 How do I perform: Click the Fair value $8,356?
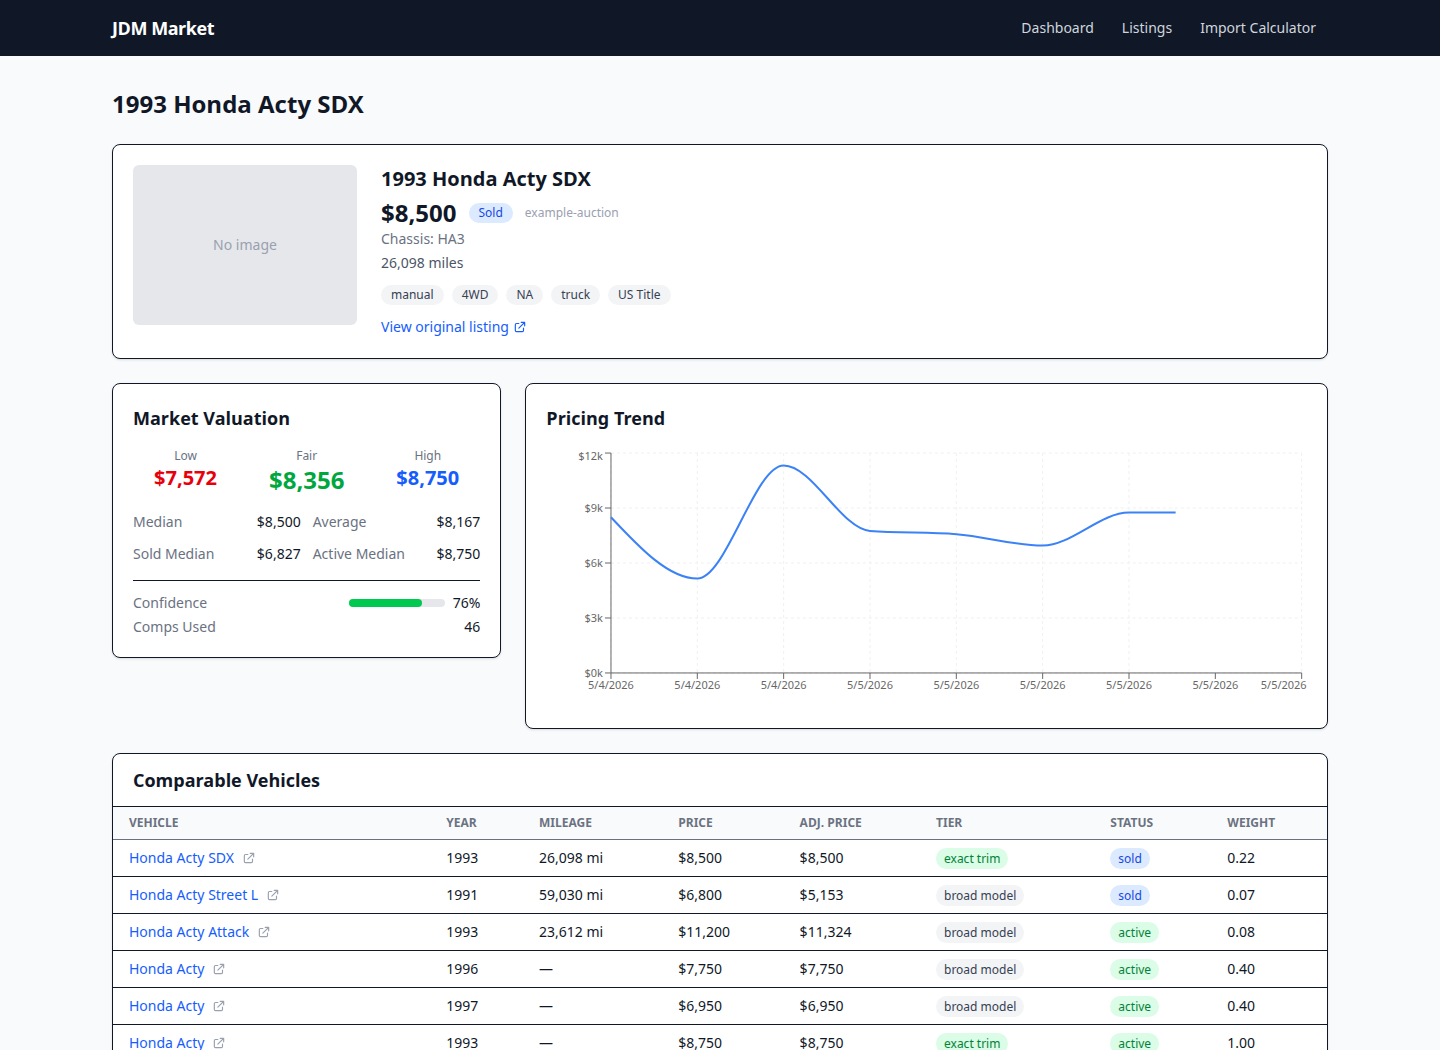tap(306, 481)
